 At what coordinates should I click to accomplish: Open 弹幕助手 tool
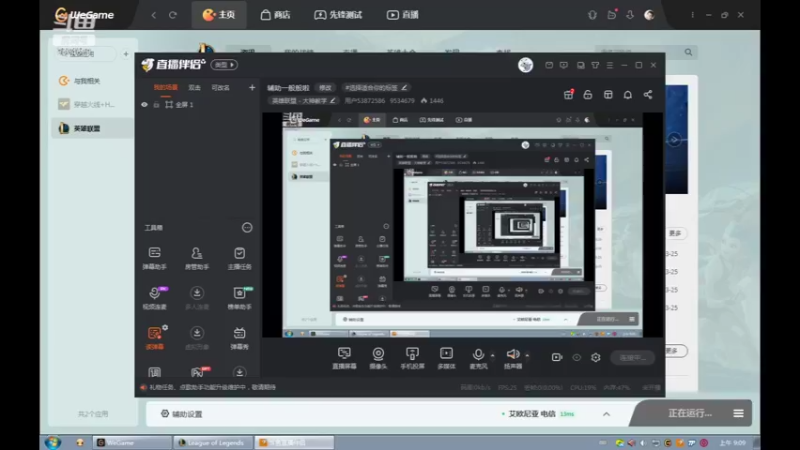(x=155, y=258)
